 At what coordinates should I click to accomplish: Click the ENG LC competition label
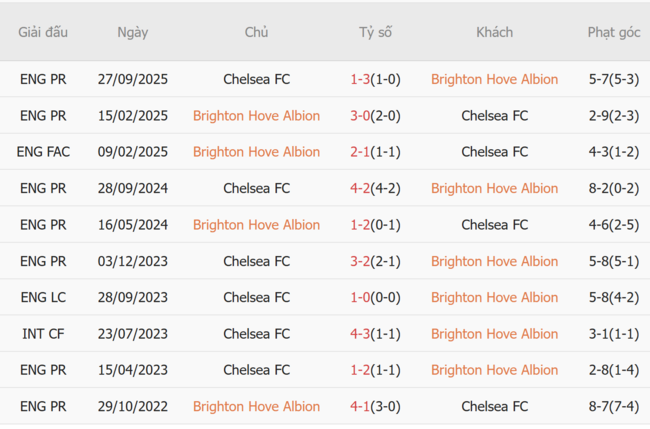[x=43, y=297]
